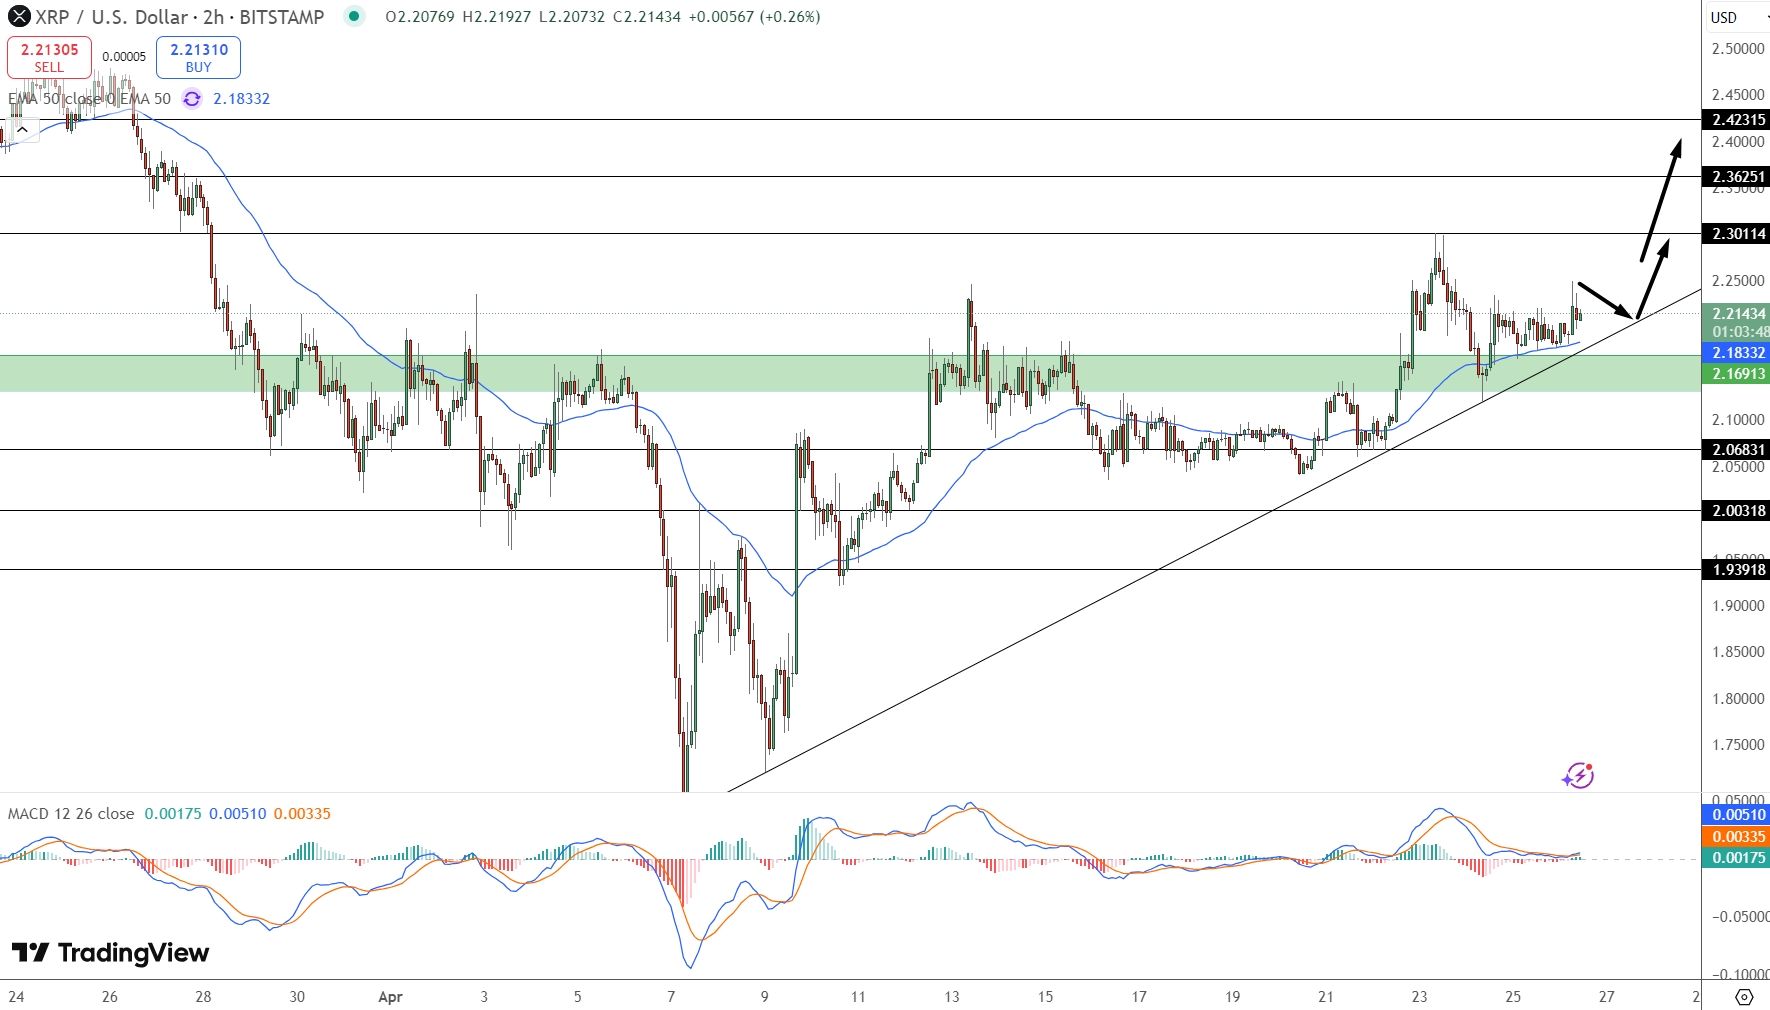Click the 2.21310 BUY button
Viewport: 1770px width, 1010px height.
click(199, 58)
